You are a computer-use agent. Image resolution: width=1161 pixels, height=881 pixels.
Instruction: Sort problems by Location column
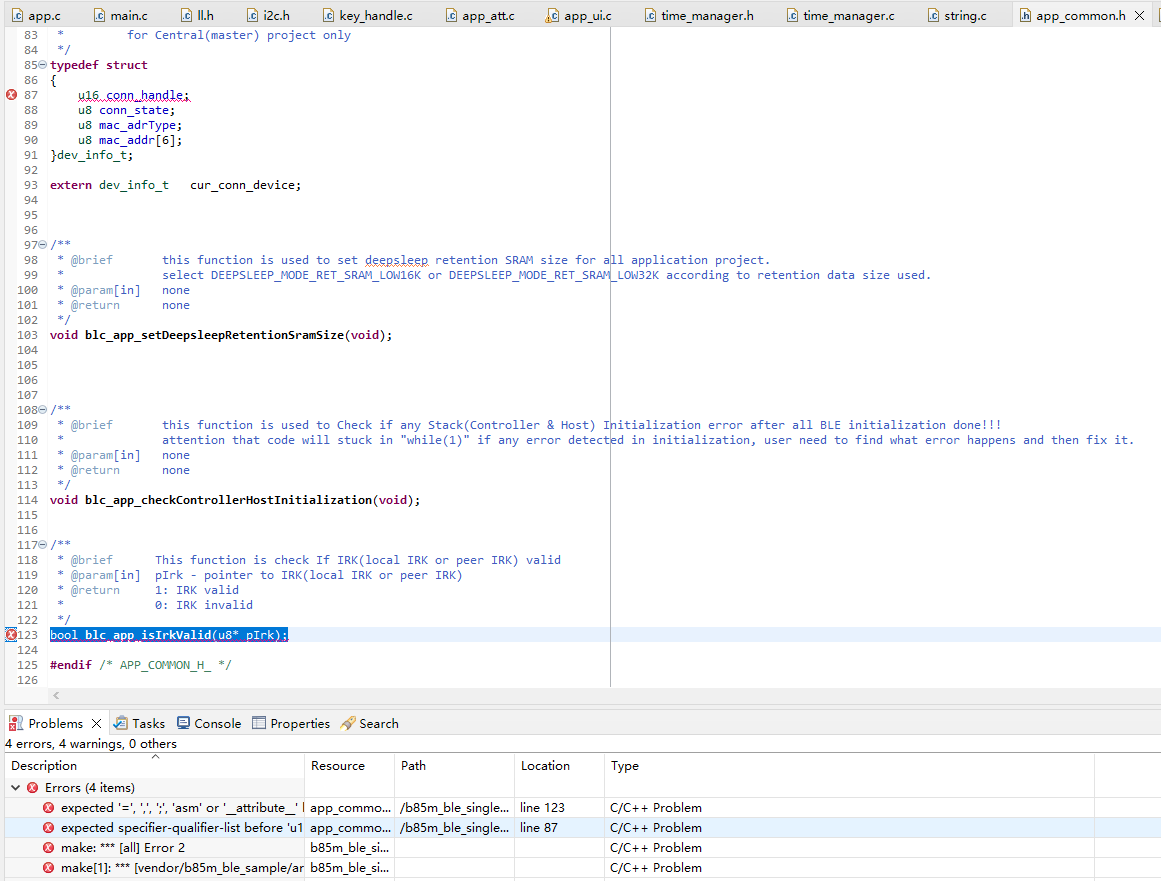coord(560,766)
